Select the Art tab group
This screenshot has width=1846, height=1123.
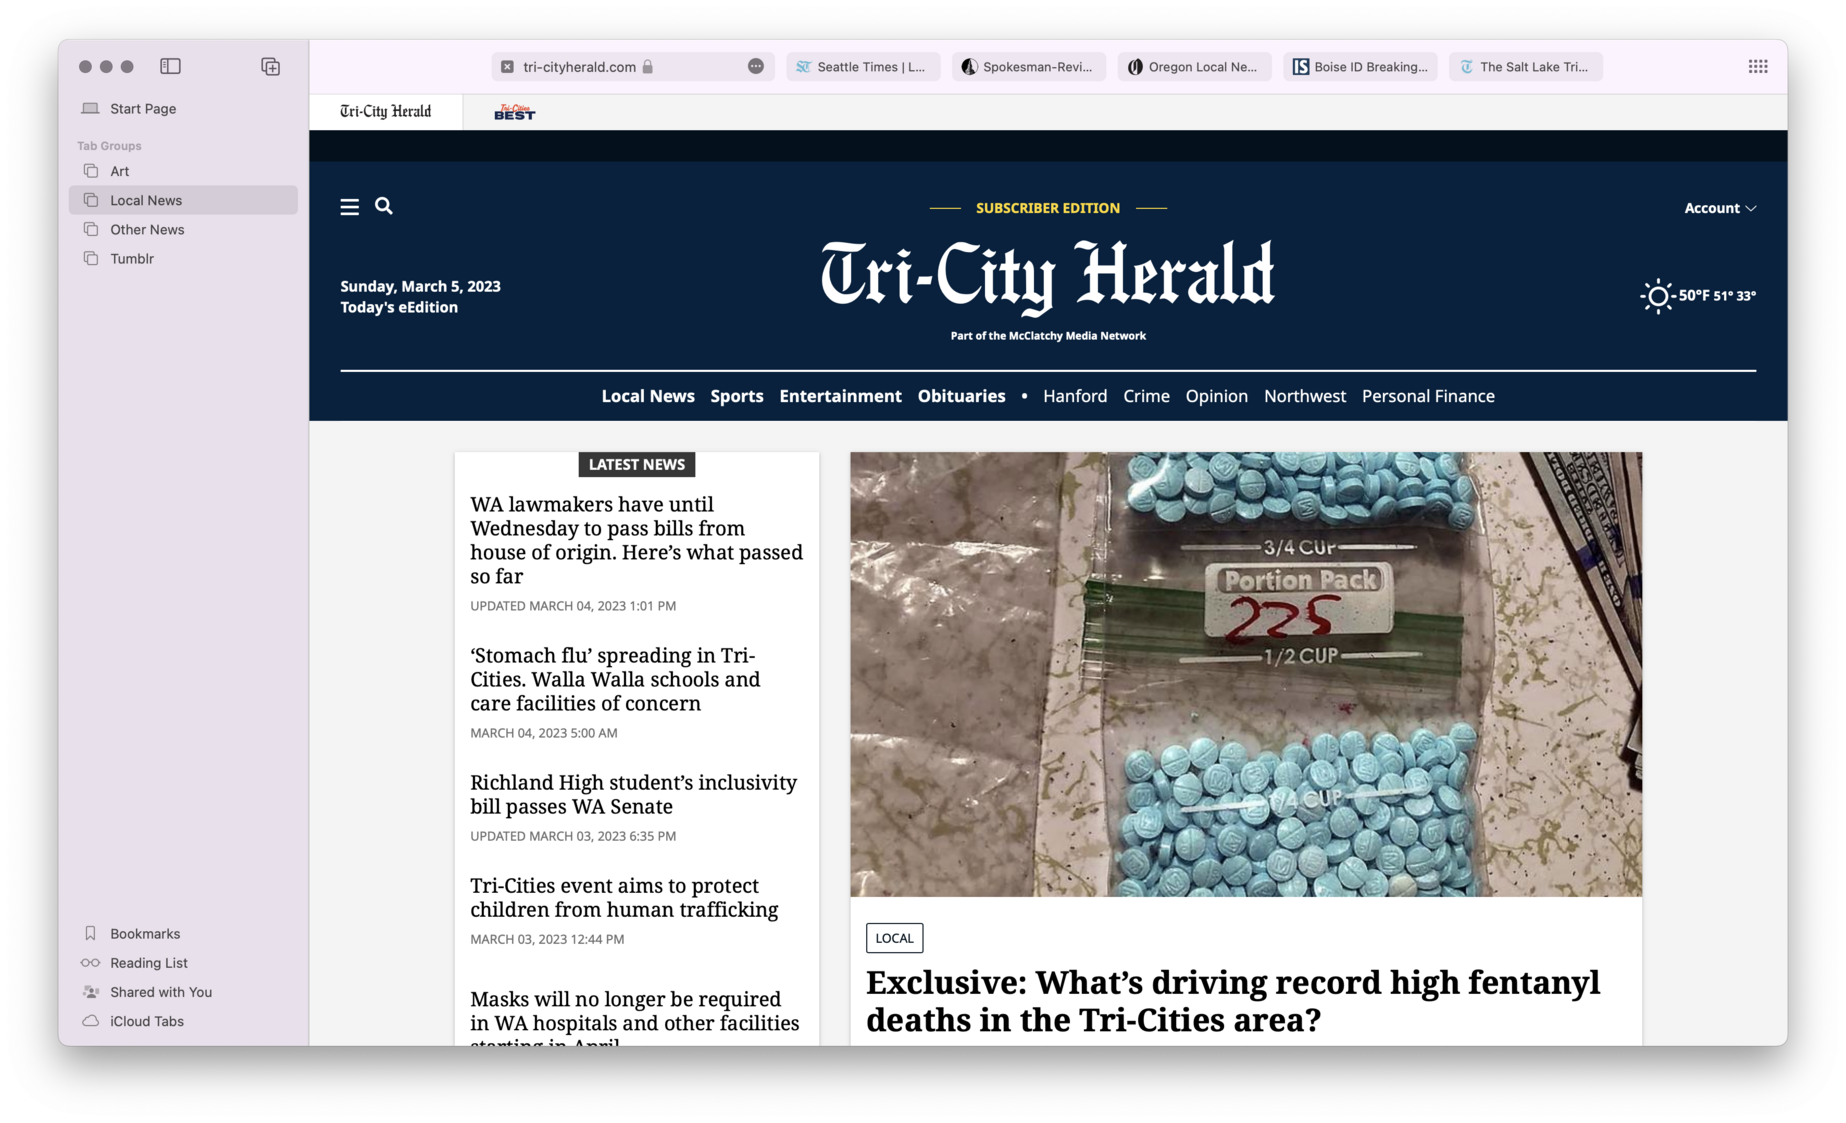183,171
